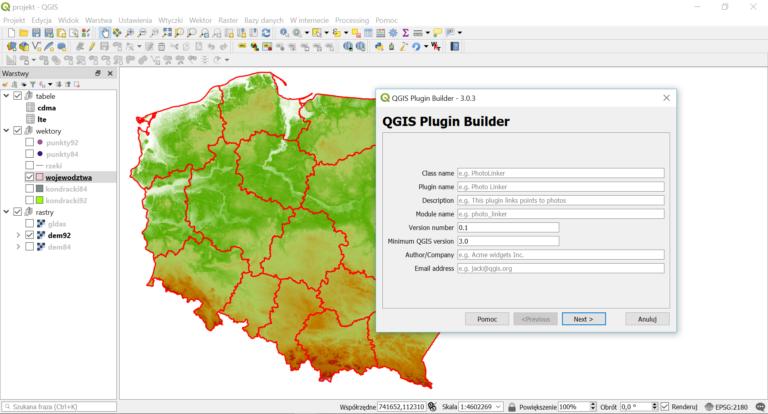Enable the punkty92 layer checkbox
768x414 pixels.
point(29,142)
